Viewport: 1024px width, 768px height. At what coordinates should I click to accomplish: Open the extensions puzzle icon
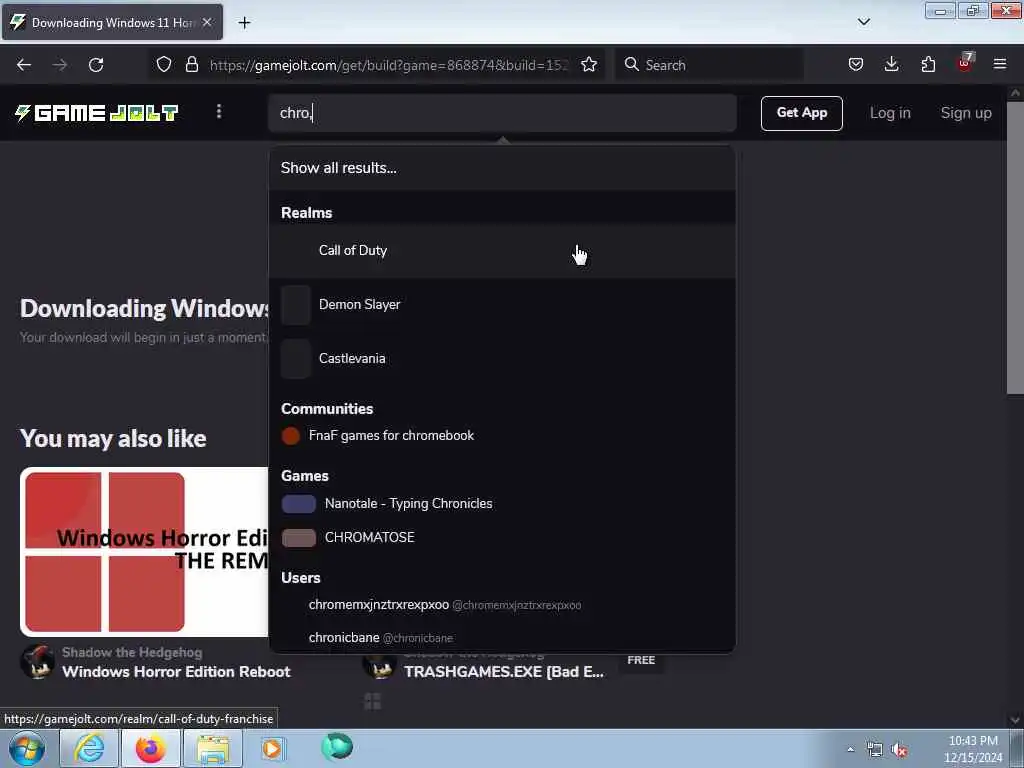pos(928,65)
